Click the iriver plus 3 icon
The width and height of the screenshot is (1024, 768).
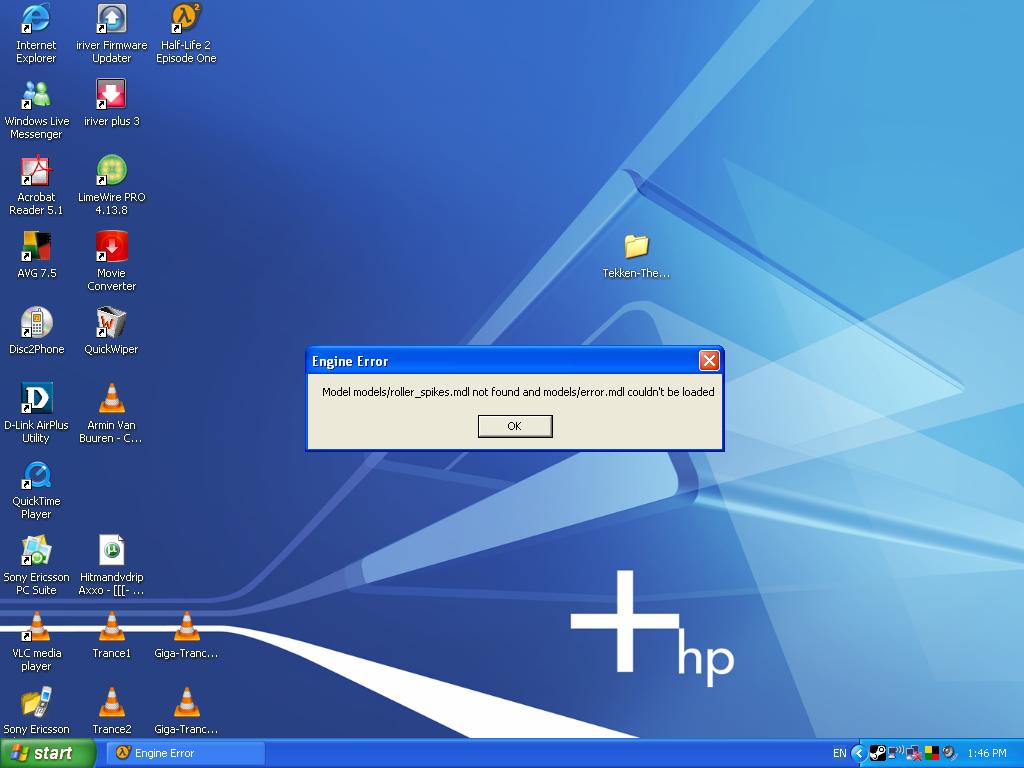tap(112, 103)
